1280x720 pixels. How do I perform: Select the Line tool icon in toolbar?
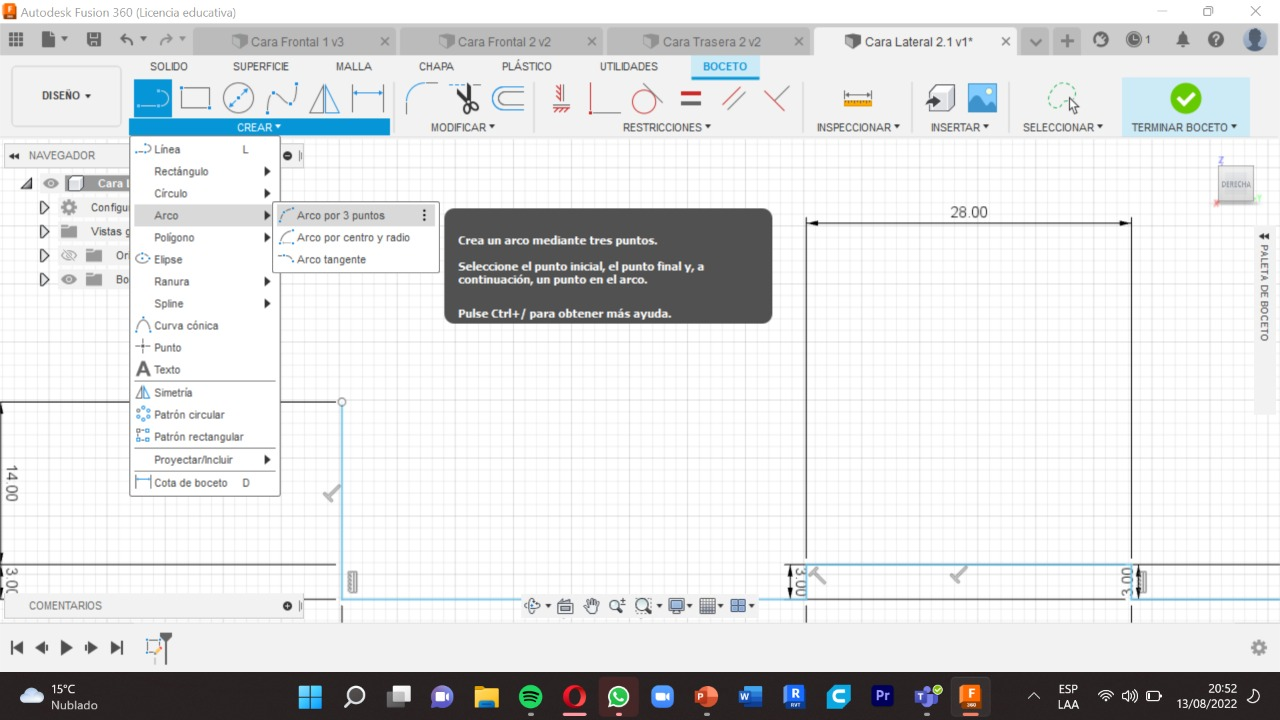coord(152,98)
